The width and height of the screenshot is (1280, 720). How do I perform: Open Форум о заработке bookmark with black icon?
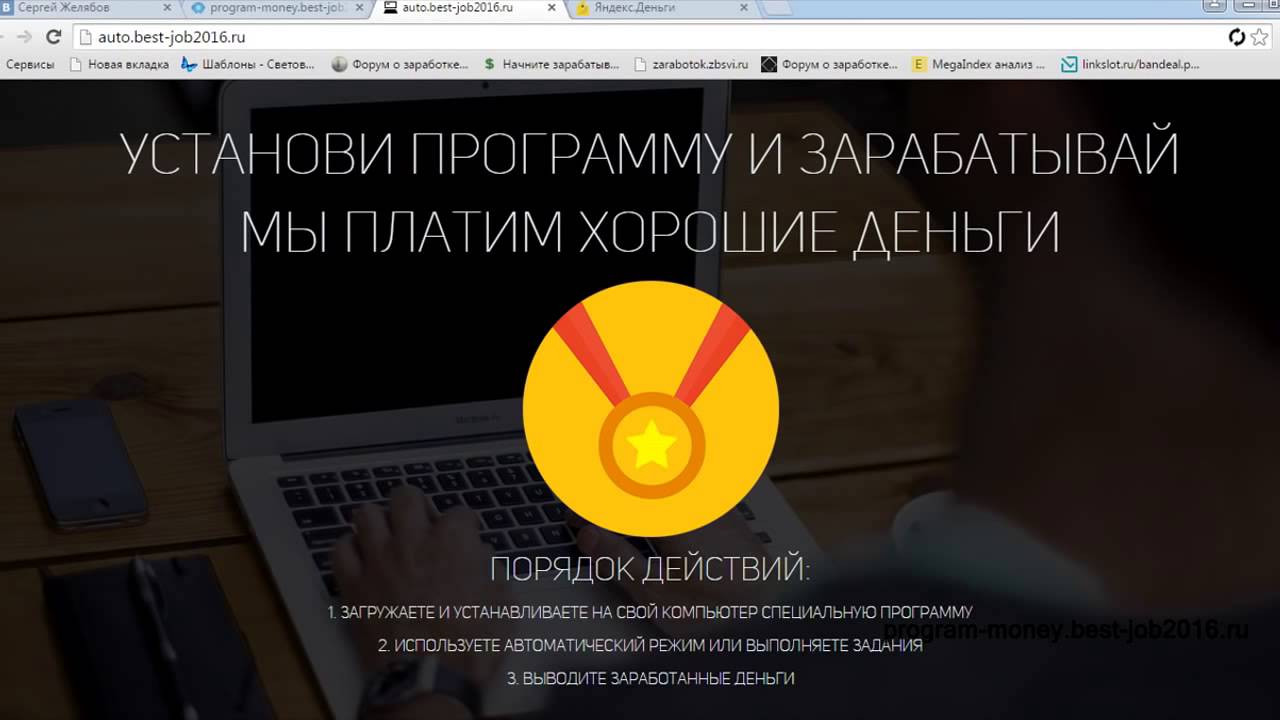click(829, 64)
